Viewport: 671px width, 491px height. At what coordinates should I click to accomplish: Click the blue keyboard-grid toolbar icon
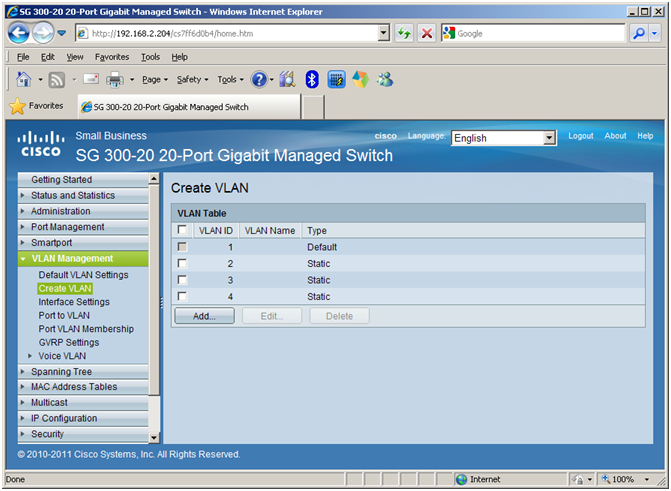coord(336,80)
